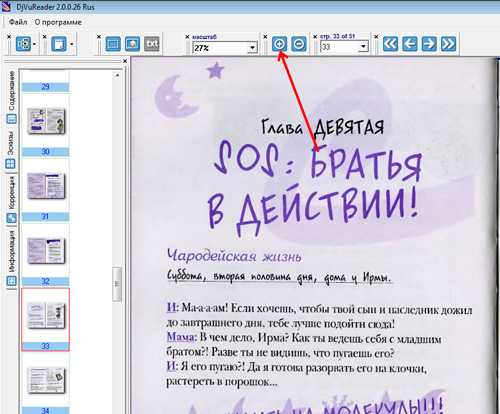The width and height of the screenshot is (500, 414).
Task: Open dropdown arrow next to page layout icon
Action: tap(72, 44)
